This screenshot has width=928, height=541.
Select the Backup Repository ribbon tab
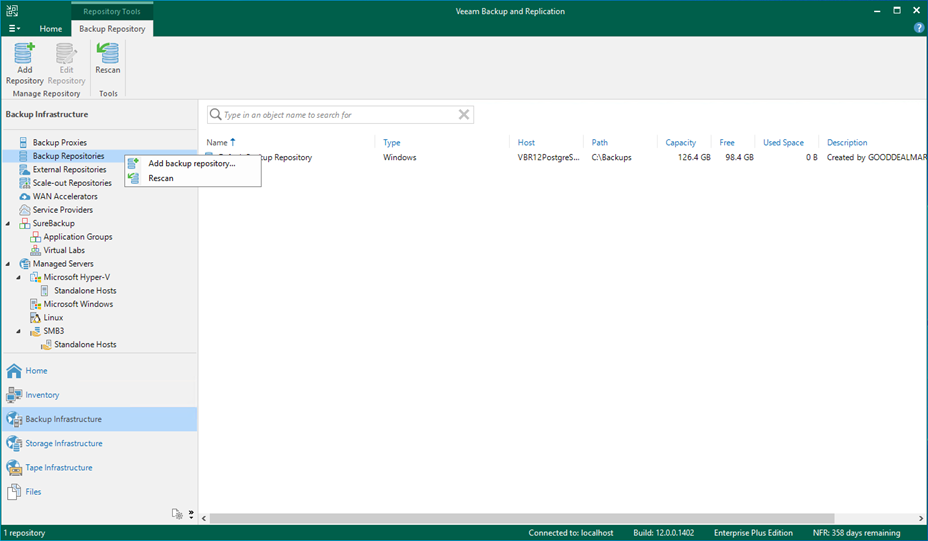click(x=112, y=28)
